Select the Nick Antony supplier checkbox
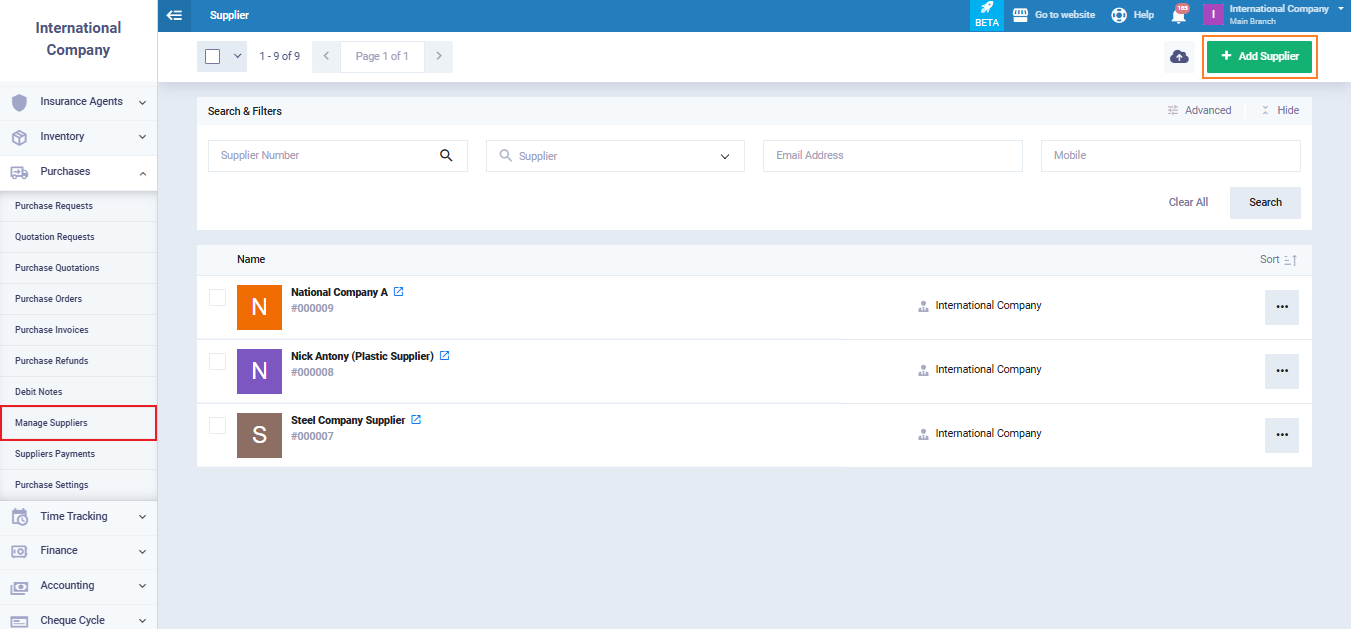Viewport: 1351px width, 629px height. coord(217,361)
